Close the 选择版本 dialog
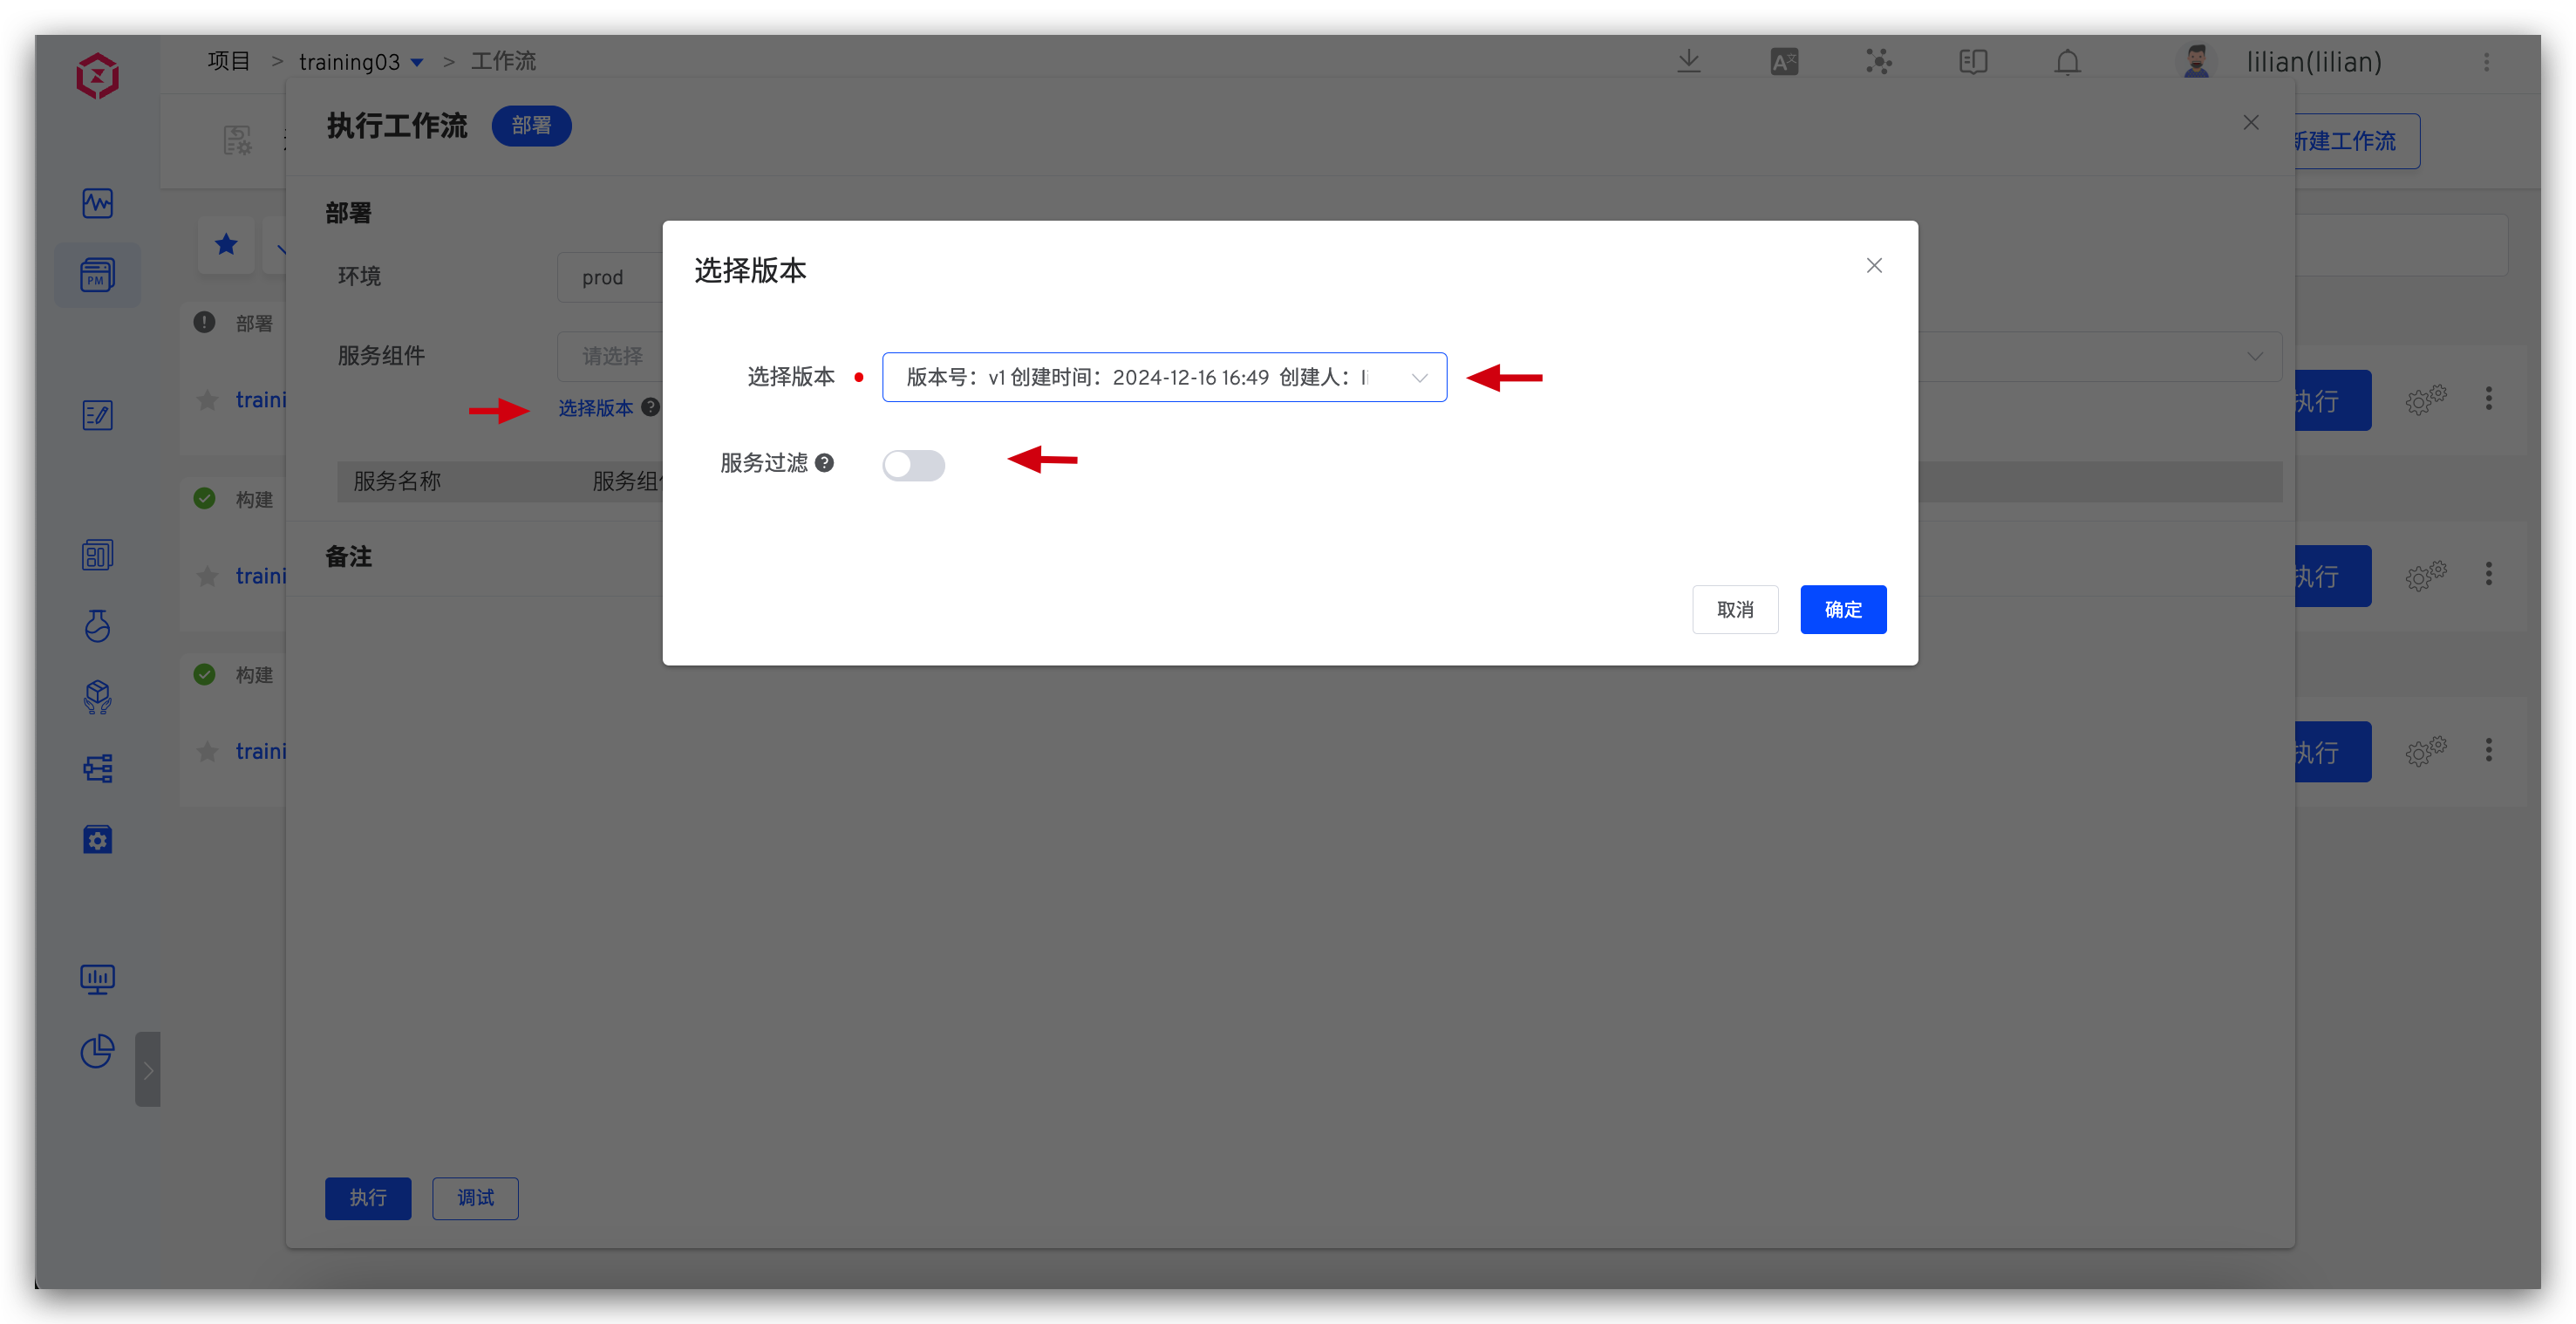Viewport: 2576px width, 1324px height. point(1874,265)
